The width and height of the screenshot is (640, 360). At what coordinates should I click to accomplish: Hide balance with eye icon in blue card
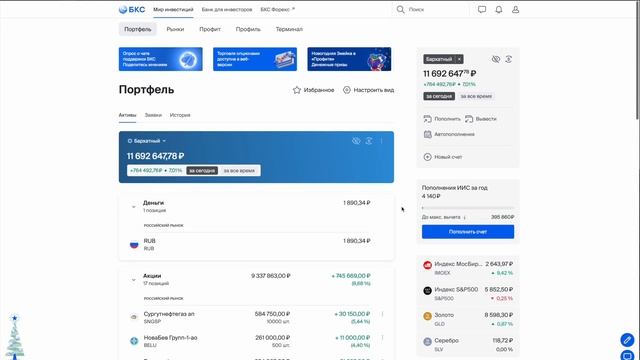(x=356, y=141)
